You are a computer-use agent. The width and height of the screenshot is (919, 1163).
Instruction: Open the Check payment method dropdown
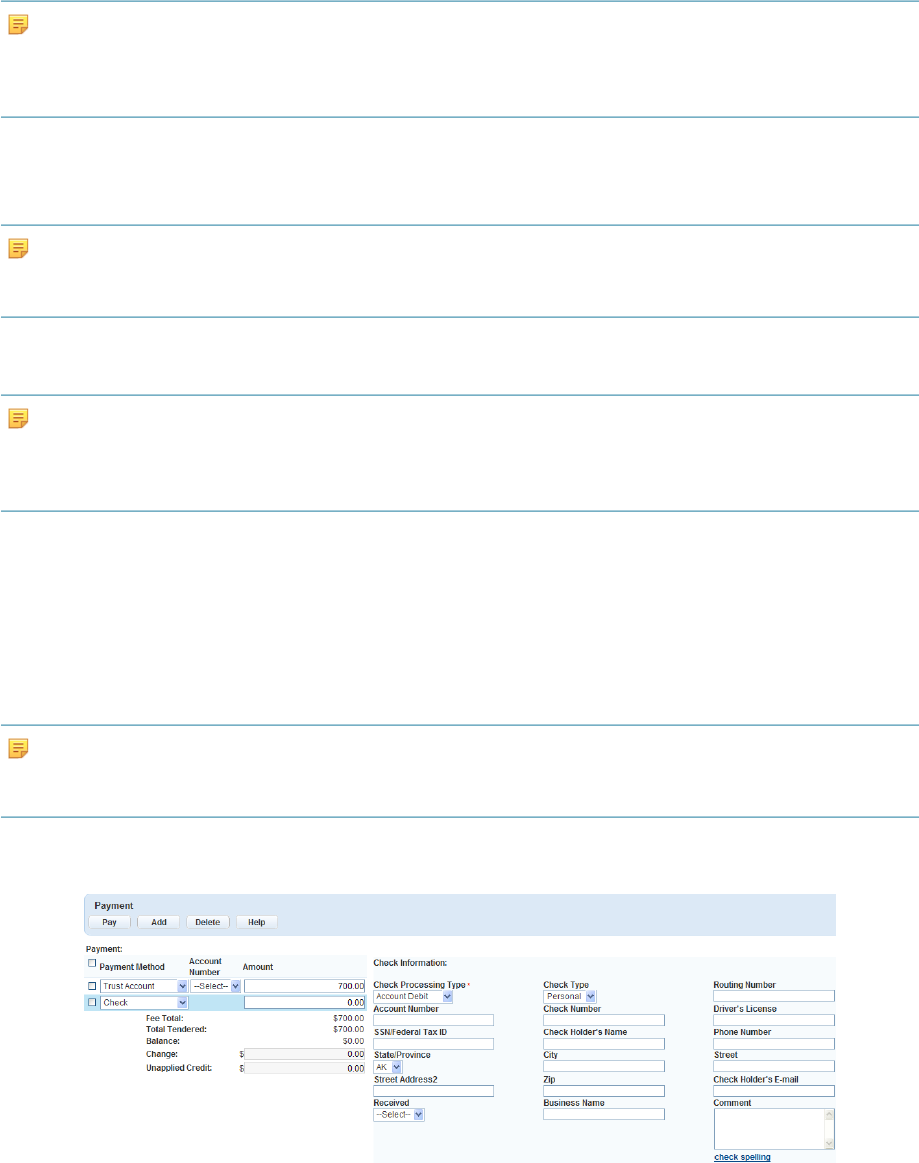click(x=144, y=1002)
